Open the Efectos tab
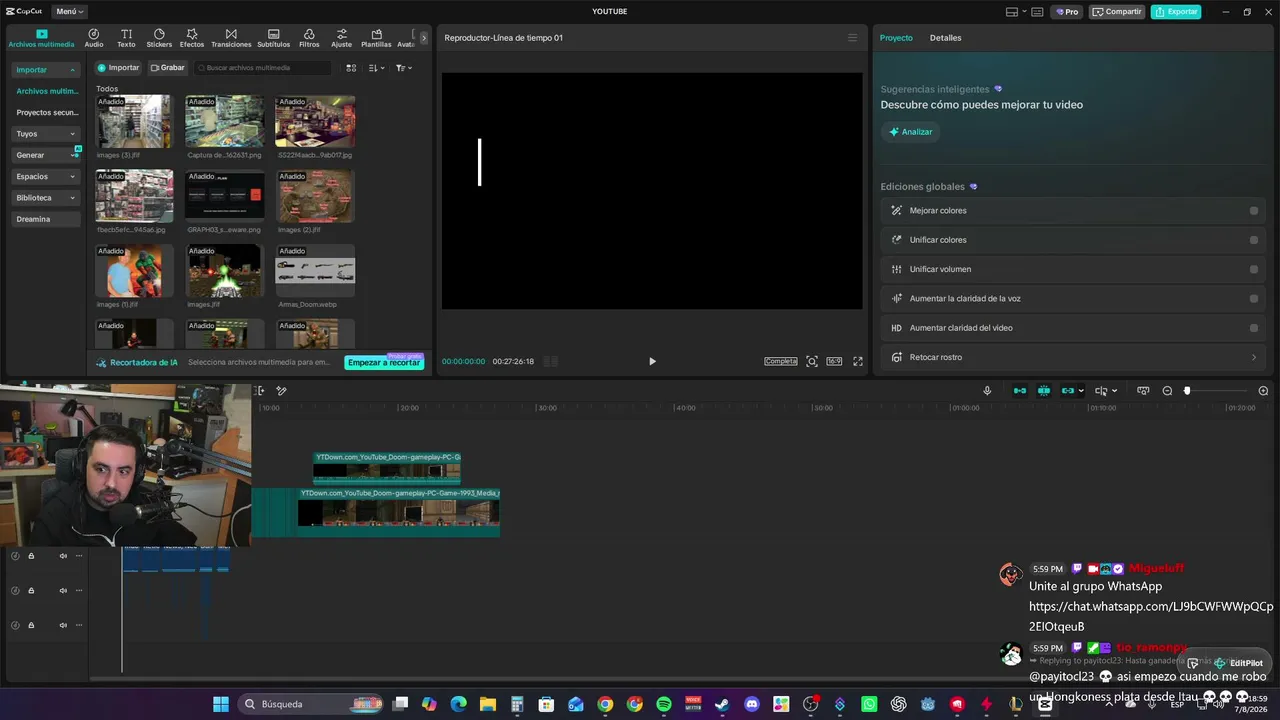Viewport: 1280px width, 720px height. point(192,38)
